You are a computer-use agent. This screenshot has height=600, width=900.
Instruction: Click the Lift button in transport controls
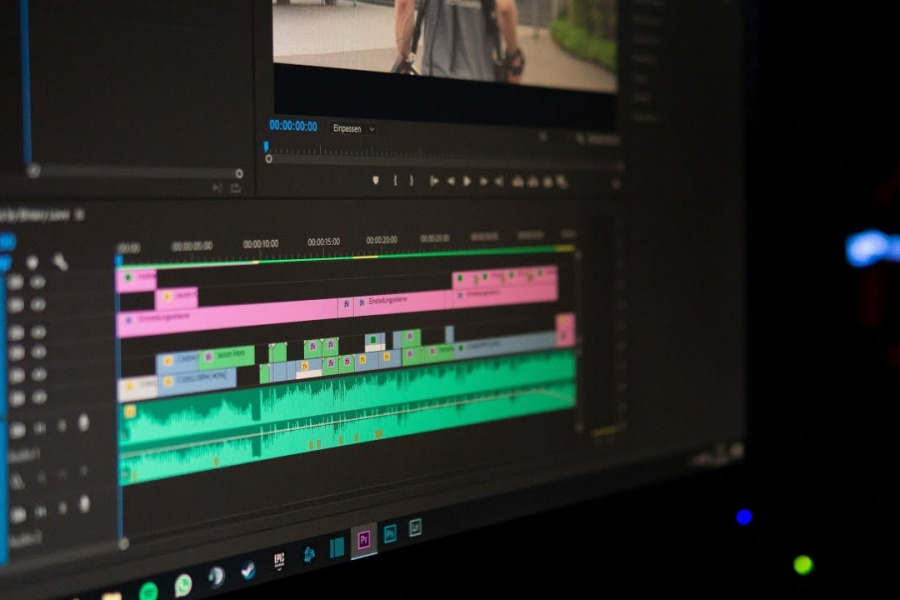(518, 182)
